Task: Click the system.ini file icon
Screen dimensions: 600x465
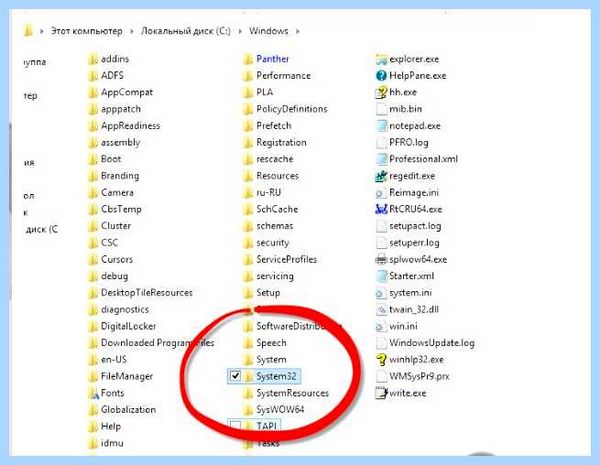Action: [x=382, y=293]
